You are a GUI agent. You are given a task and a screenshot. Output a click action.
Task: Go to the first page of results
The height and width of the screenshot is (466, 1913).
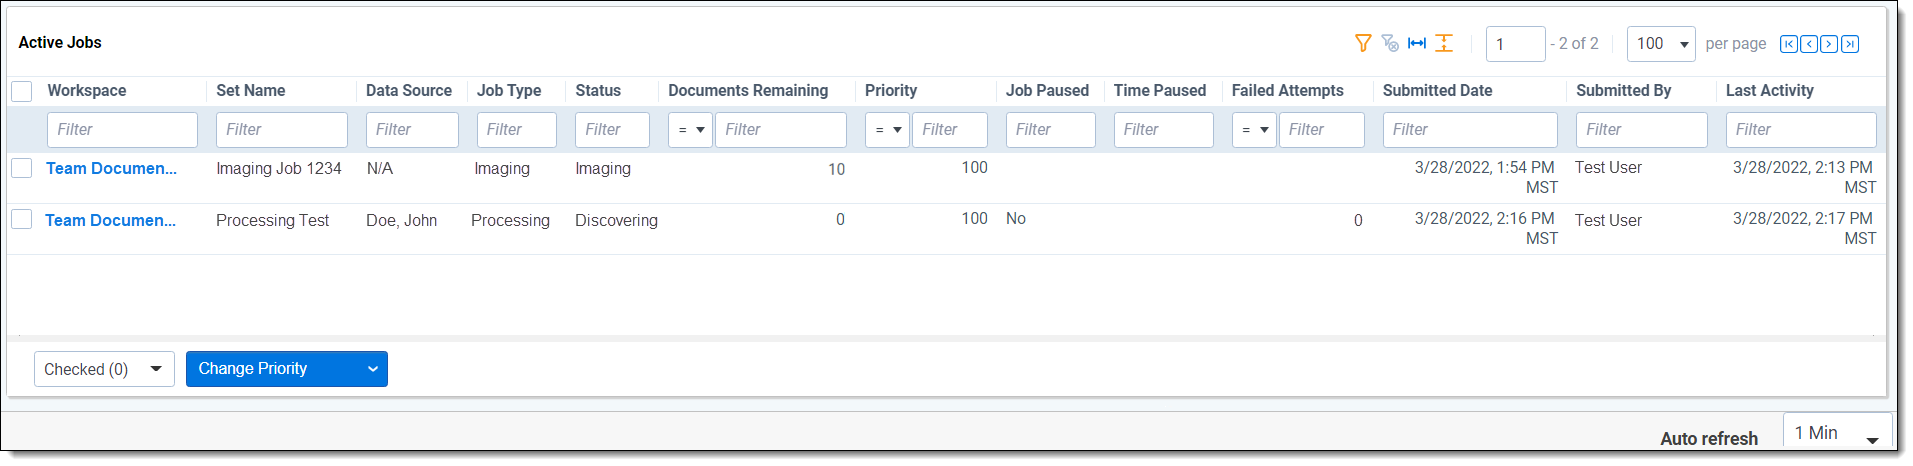[x=1789, y=44]
